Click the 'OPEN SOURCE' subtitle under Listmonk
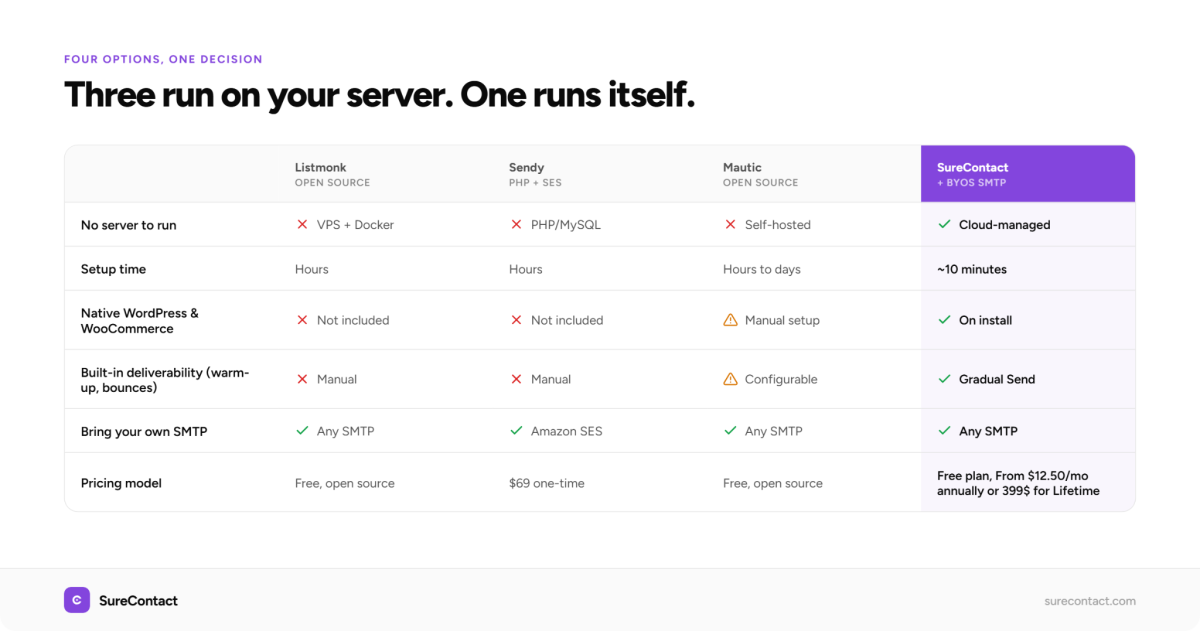The height and width of the screenshot is (631, 1200). coord(332,183)
